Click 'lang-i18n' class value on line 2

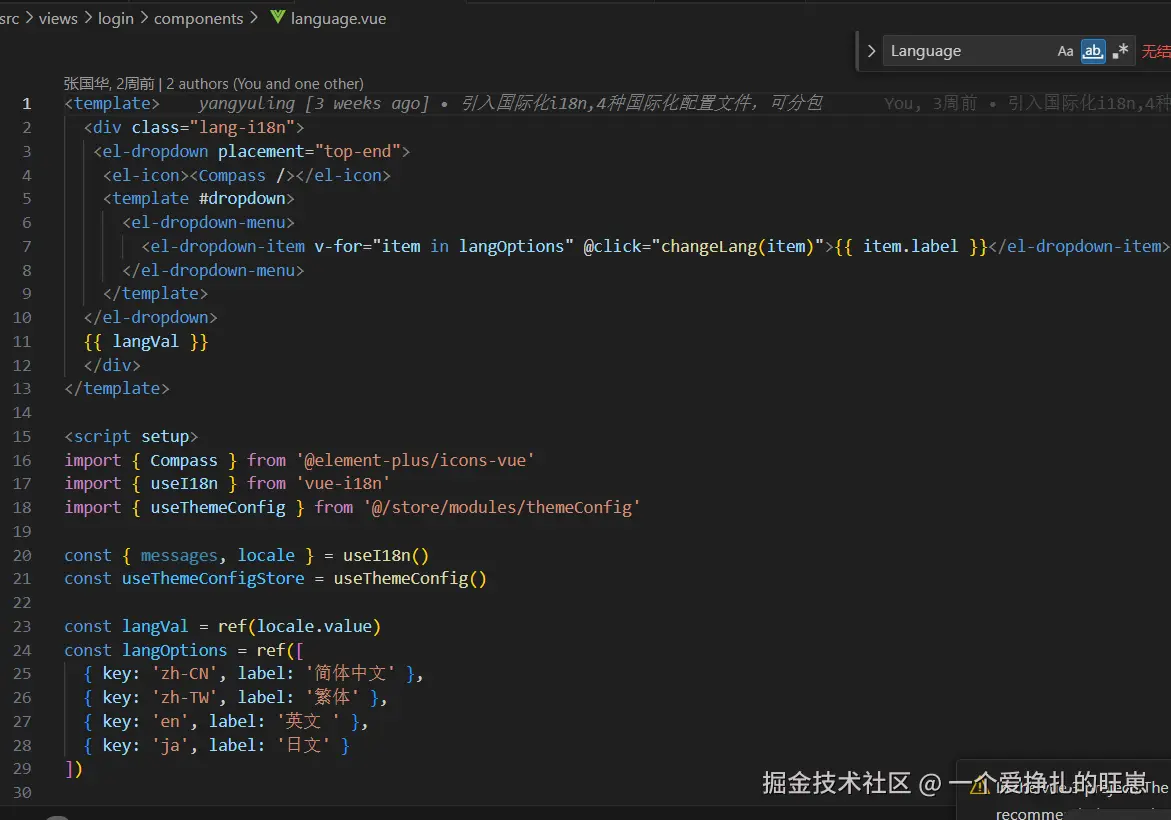click(x=243, y=128)
